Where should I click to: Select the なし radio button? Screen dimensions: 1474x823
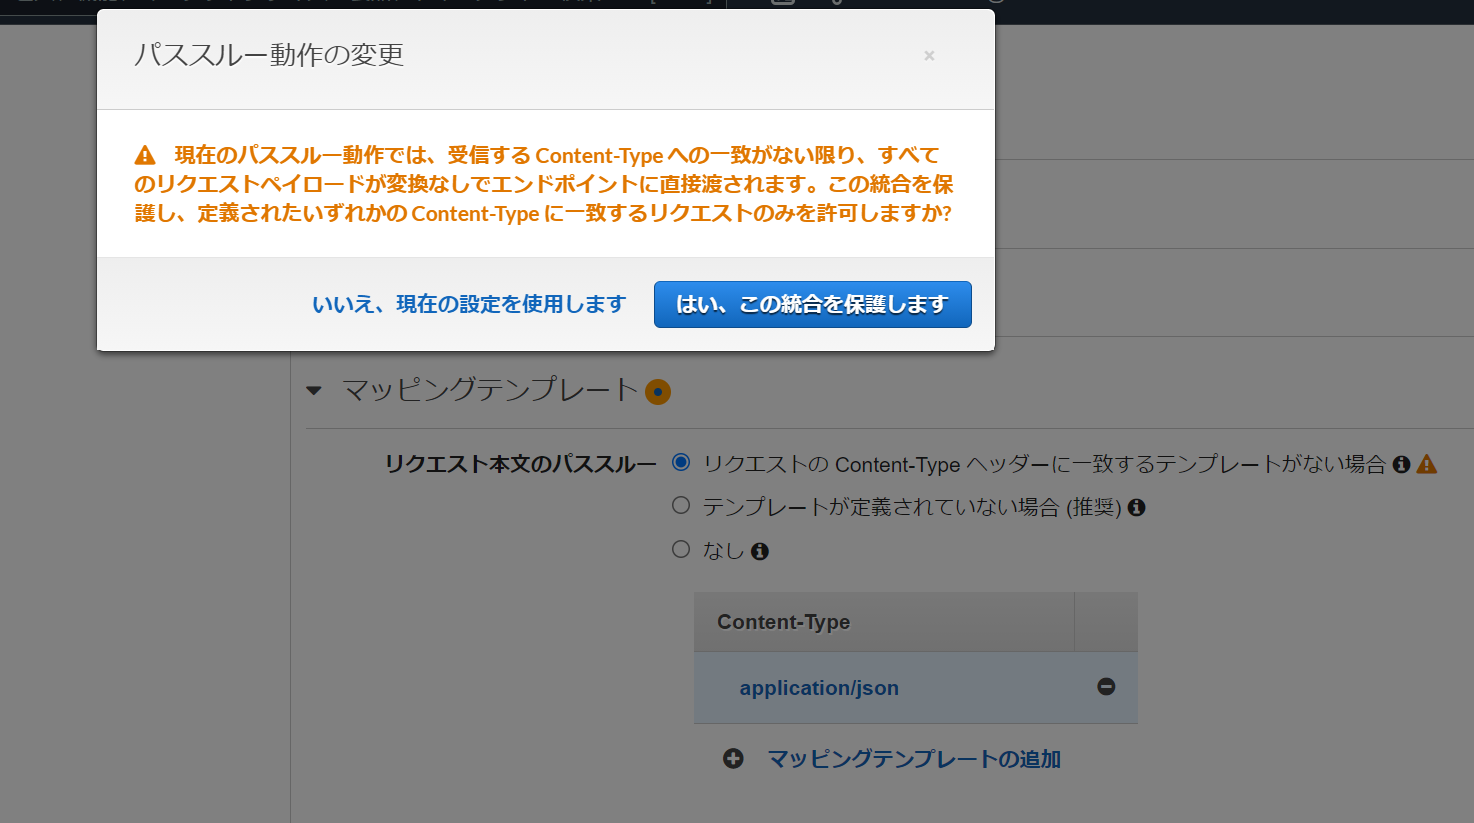point(681,549)
